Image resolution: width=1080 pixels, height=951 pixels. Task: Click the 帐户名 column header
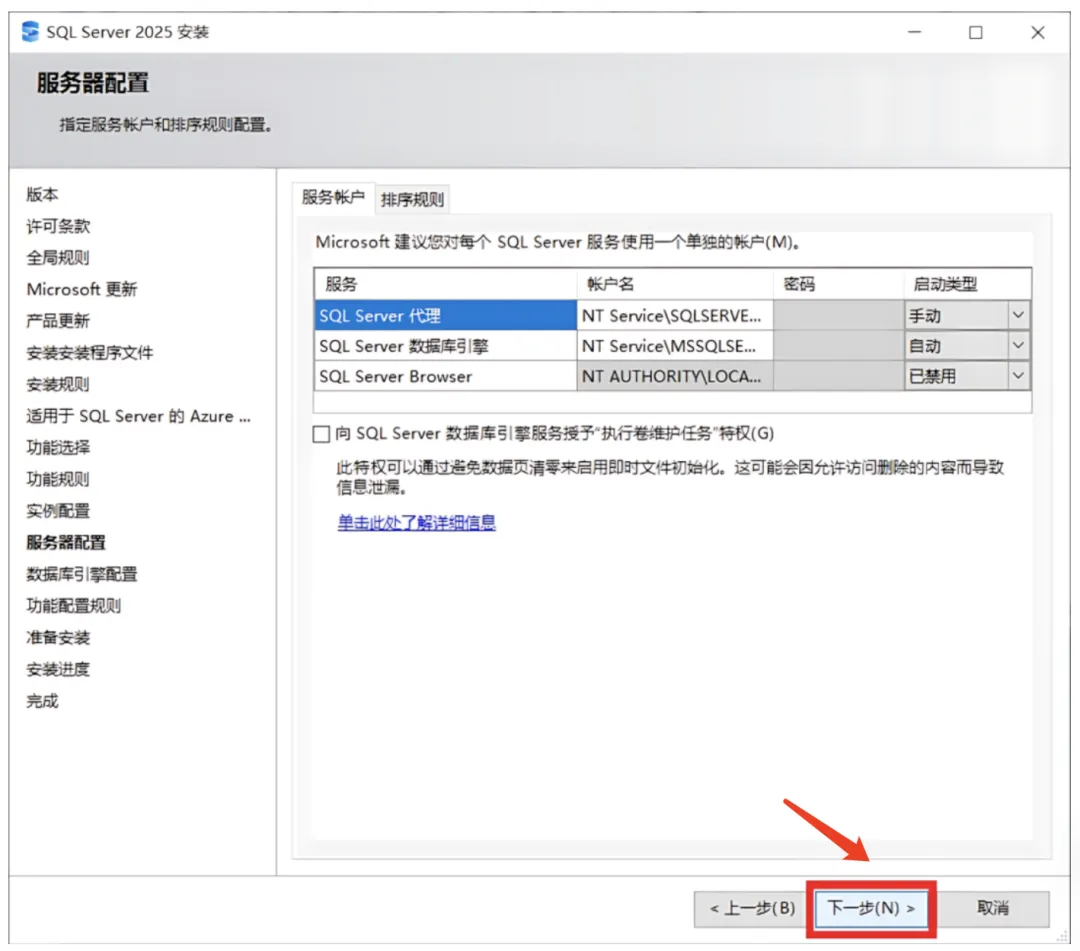[675, 284]
